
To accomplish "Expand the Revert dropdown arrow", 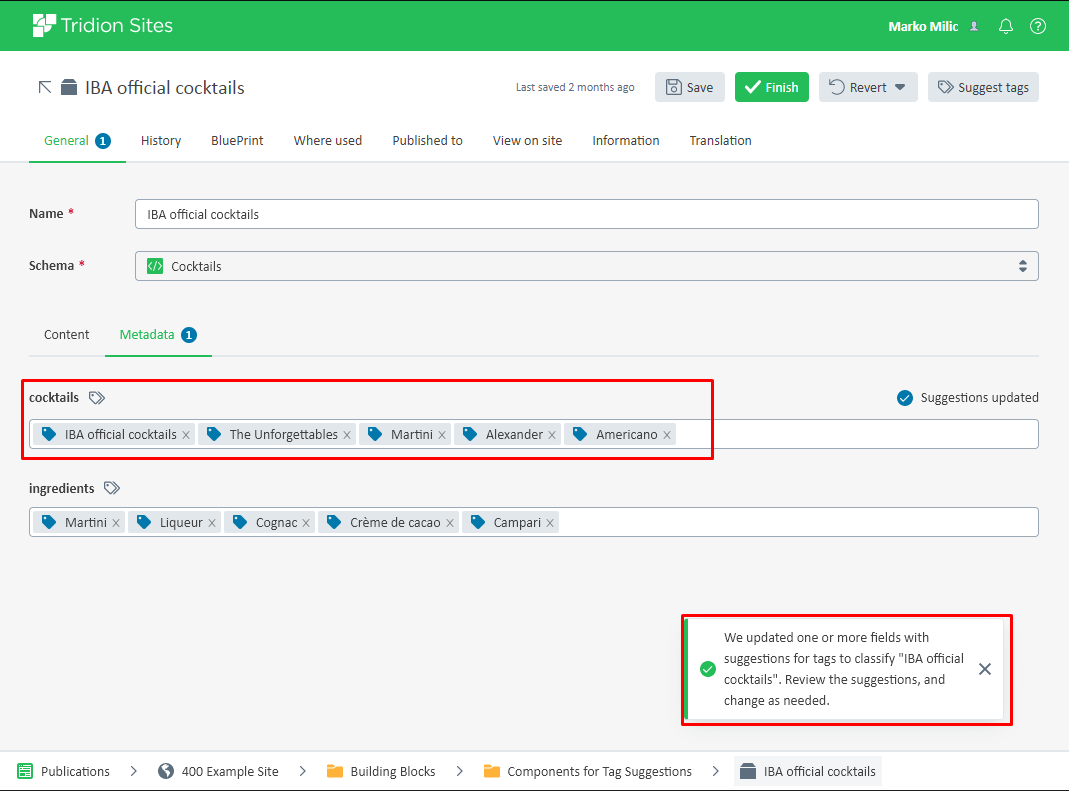I will coord(900,87).
